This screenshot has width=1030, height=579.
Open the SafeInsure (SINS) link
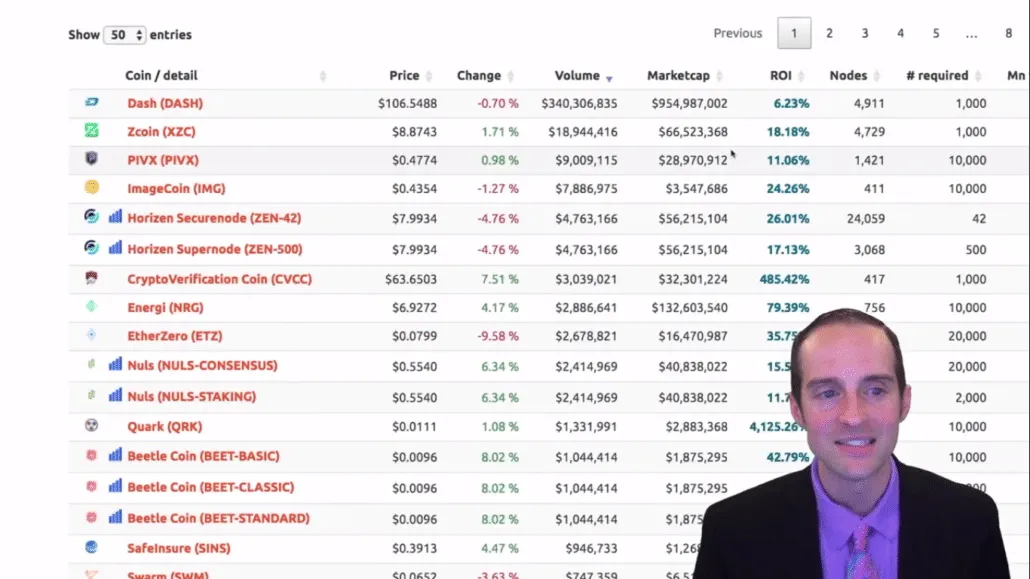[179, 548]
